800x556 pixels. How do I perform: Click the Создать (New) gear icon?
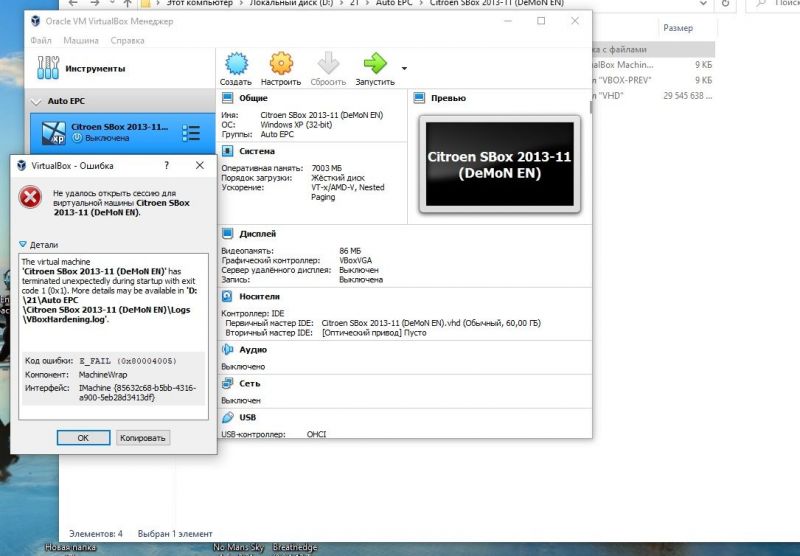click(236, 64)
